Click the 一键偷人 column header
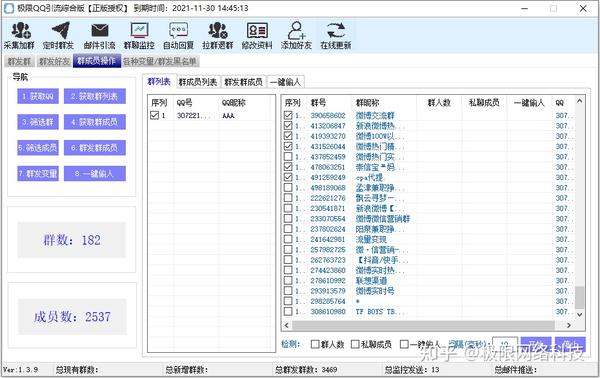 [530, 103]
